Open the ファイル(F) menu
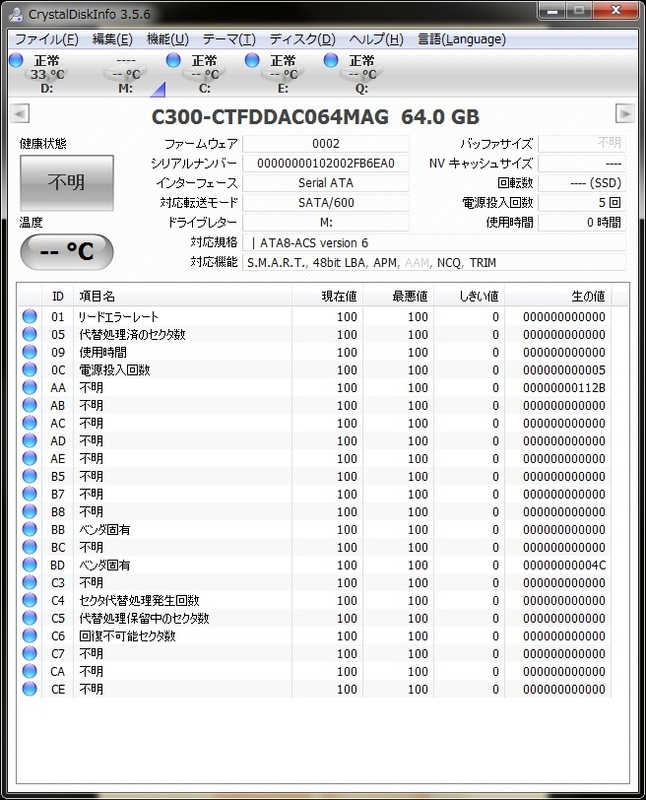This screenshot has height=800, width=646. coord(46,39)
